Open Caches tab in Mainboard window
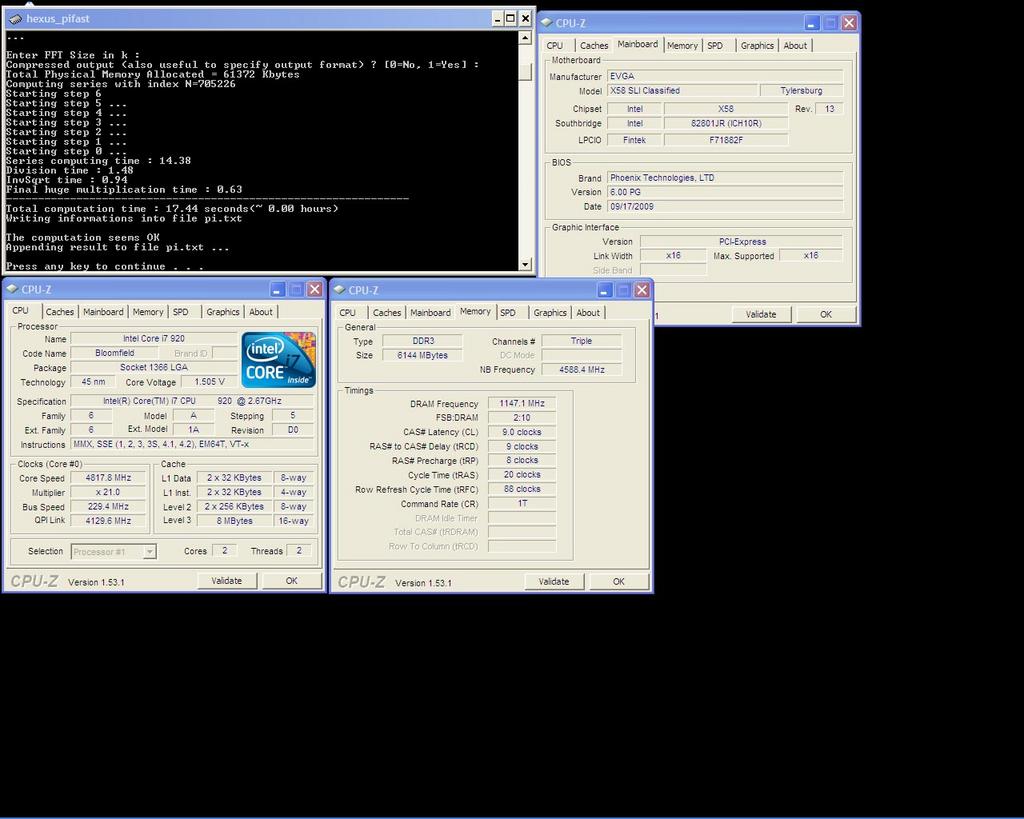The width and height of the screenshot is (1024, 819). 594,46
